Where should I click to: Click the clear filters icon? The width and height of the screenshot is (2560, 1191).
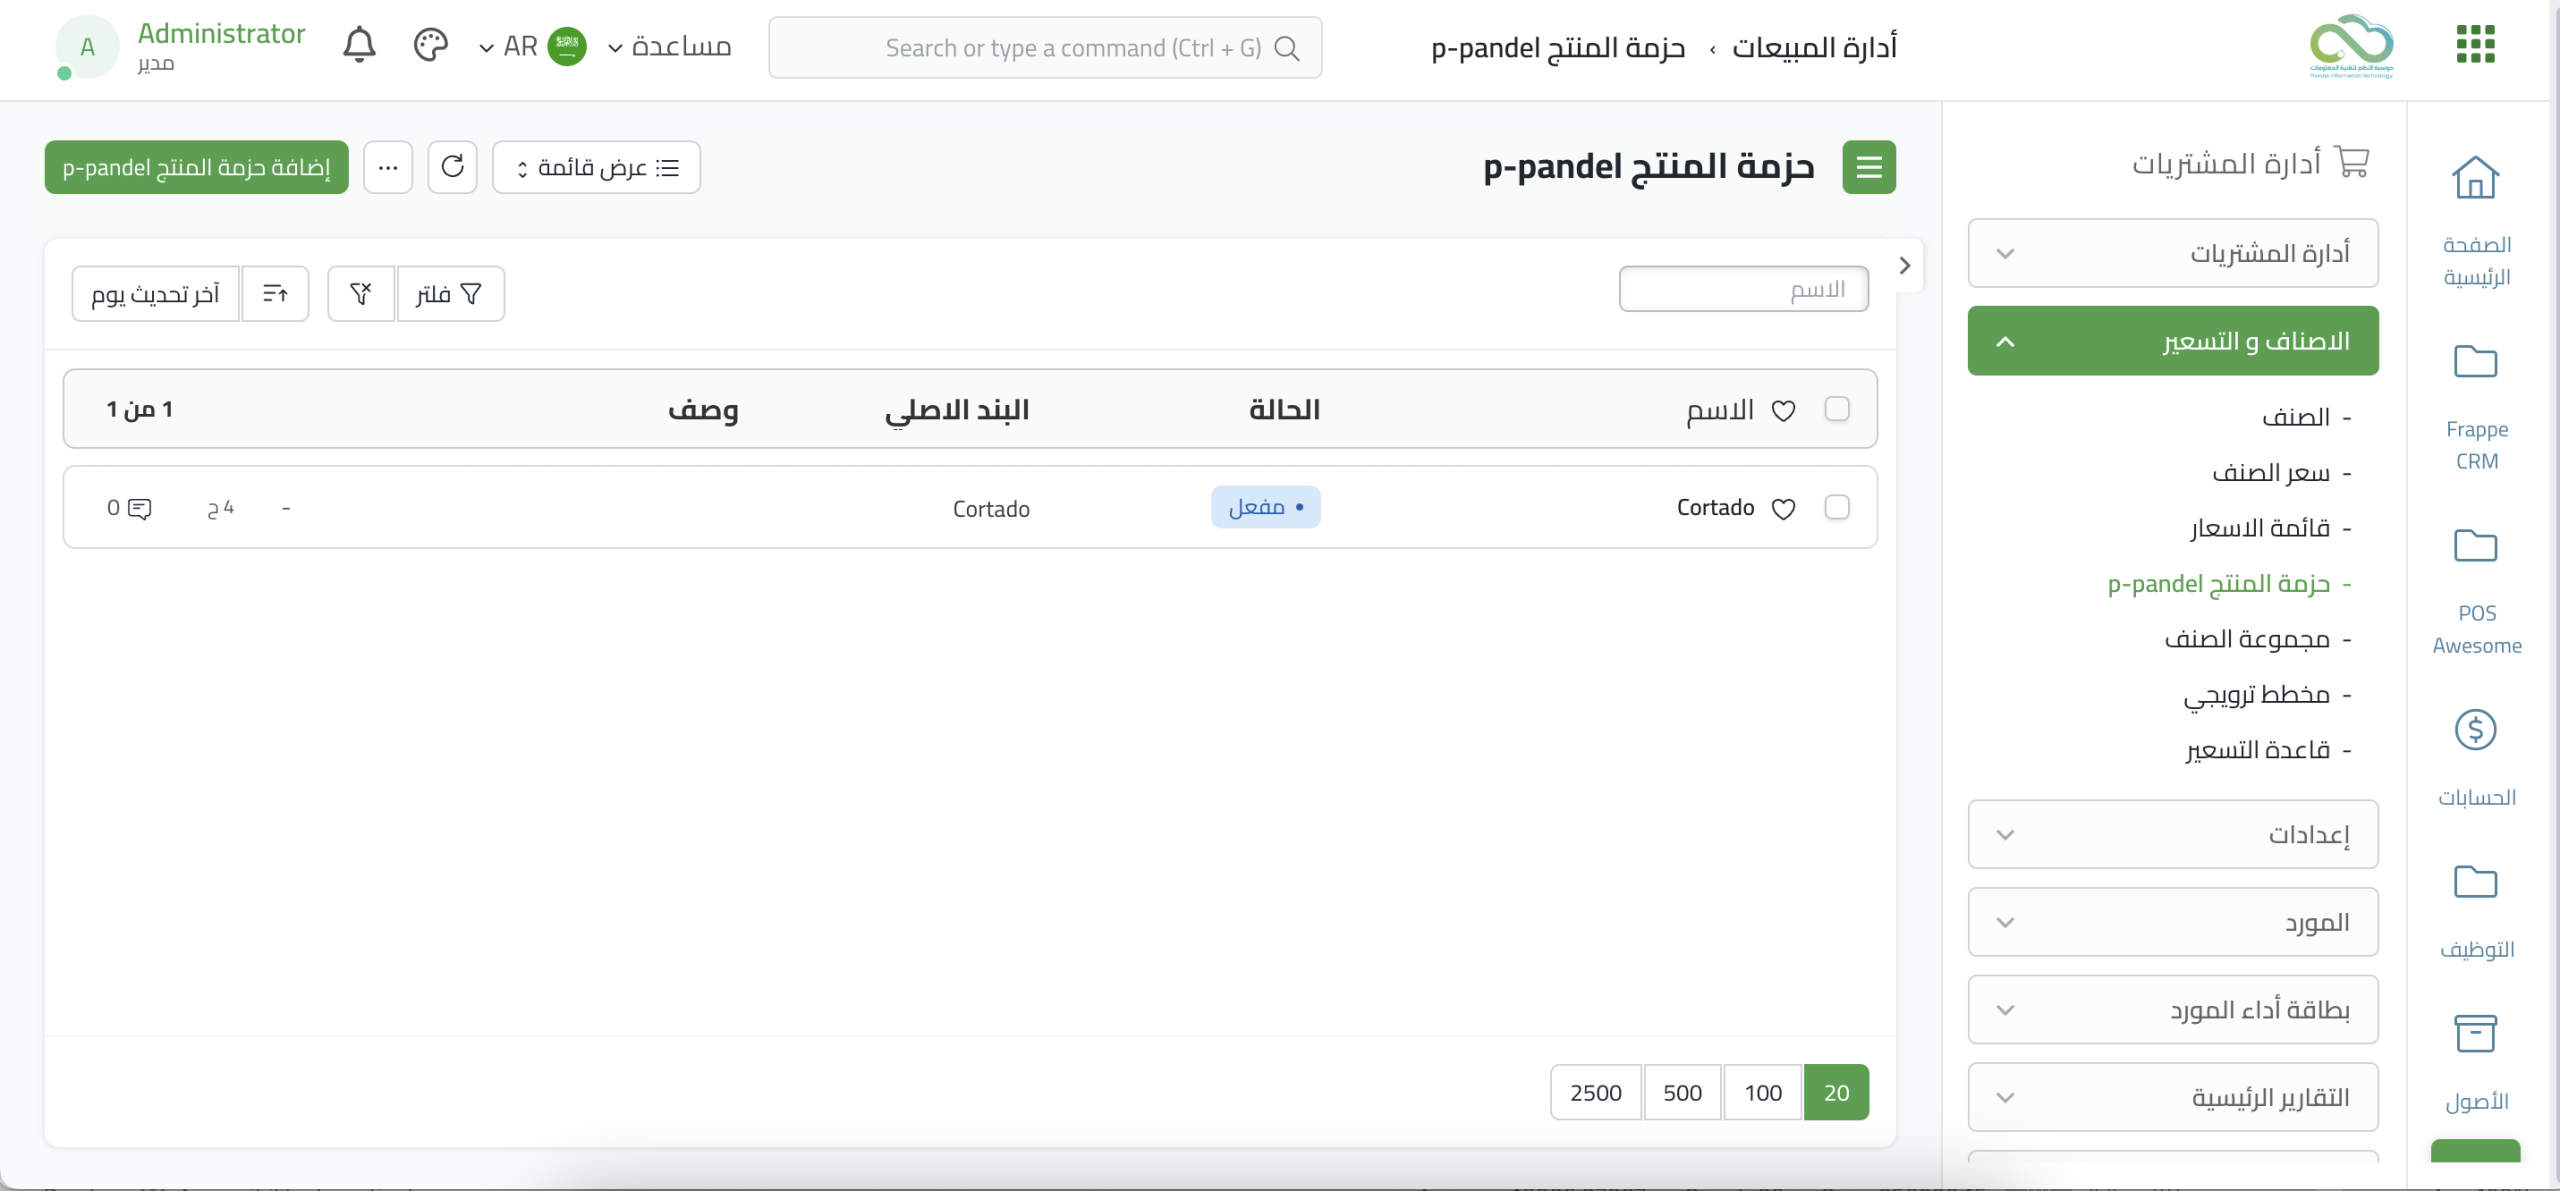click(x=361, y=293)
